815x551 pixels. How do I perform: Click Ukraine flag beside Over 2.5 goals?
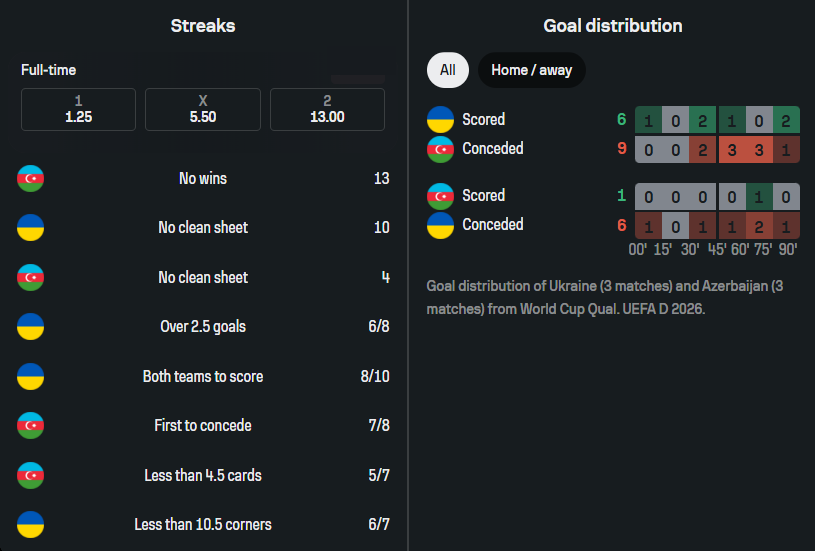31,327
